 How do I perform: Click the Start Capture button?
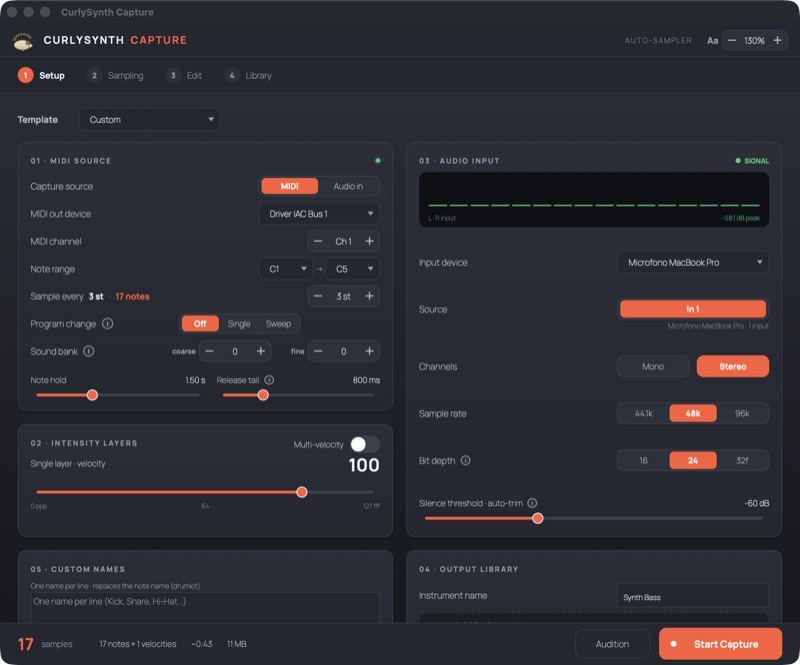pos(720,644)
